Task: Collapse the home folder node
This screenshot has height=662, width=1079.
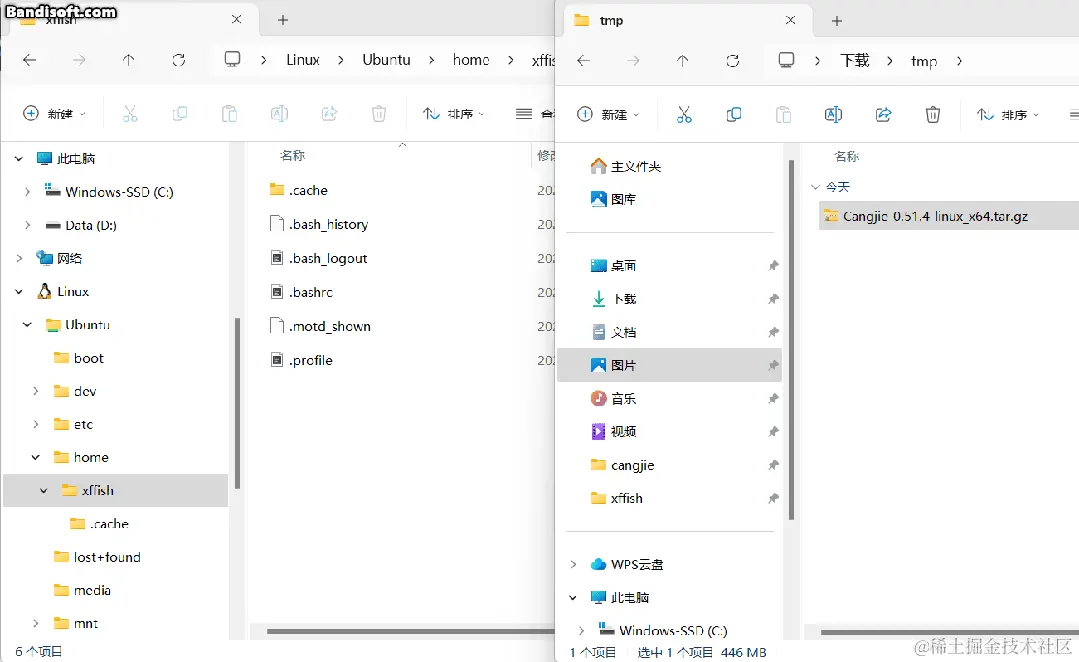Action: coord(36,458)
